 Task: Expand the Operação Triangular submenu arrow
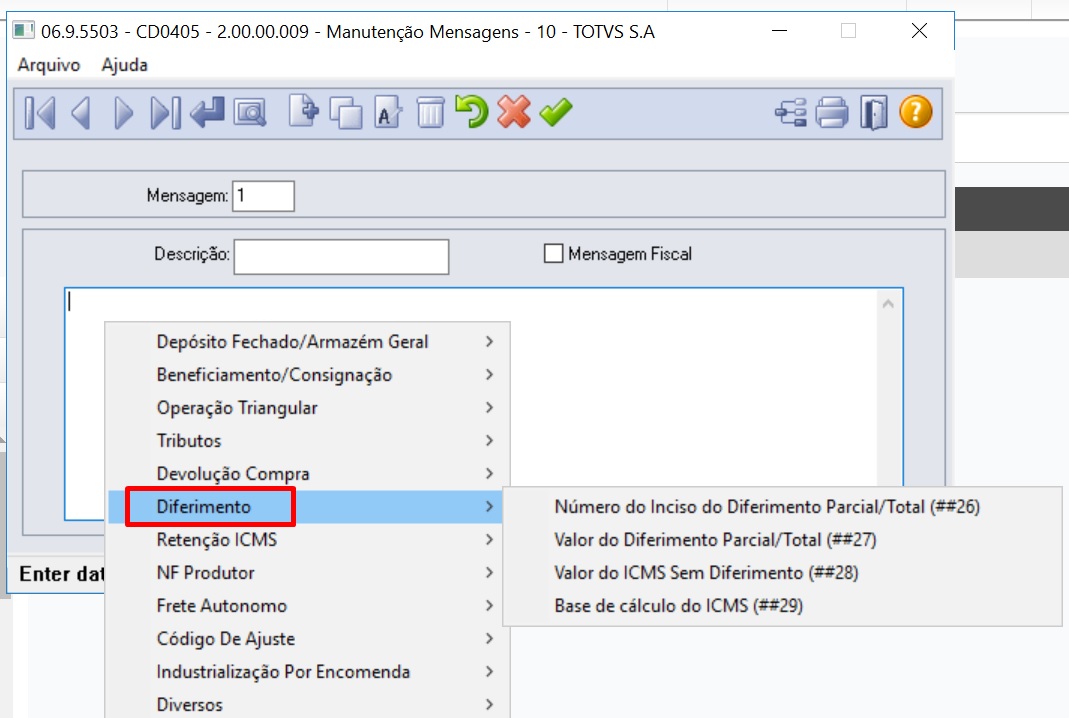pyautogui.click(x=490, y=408)
